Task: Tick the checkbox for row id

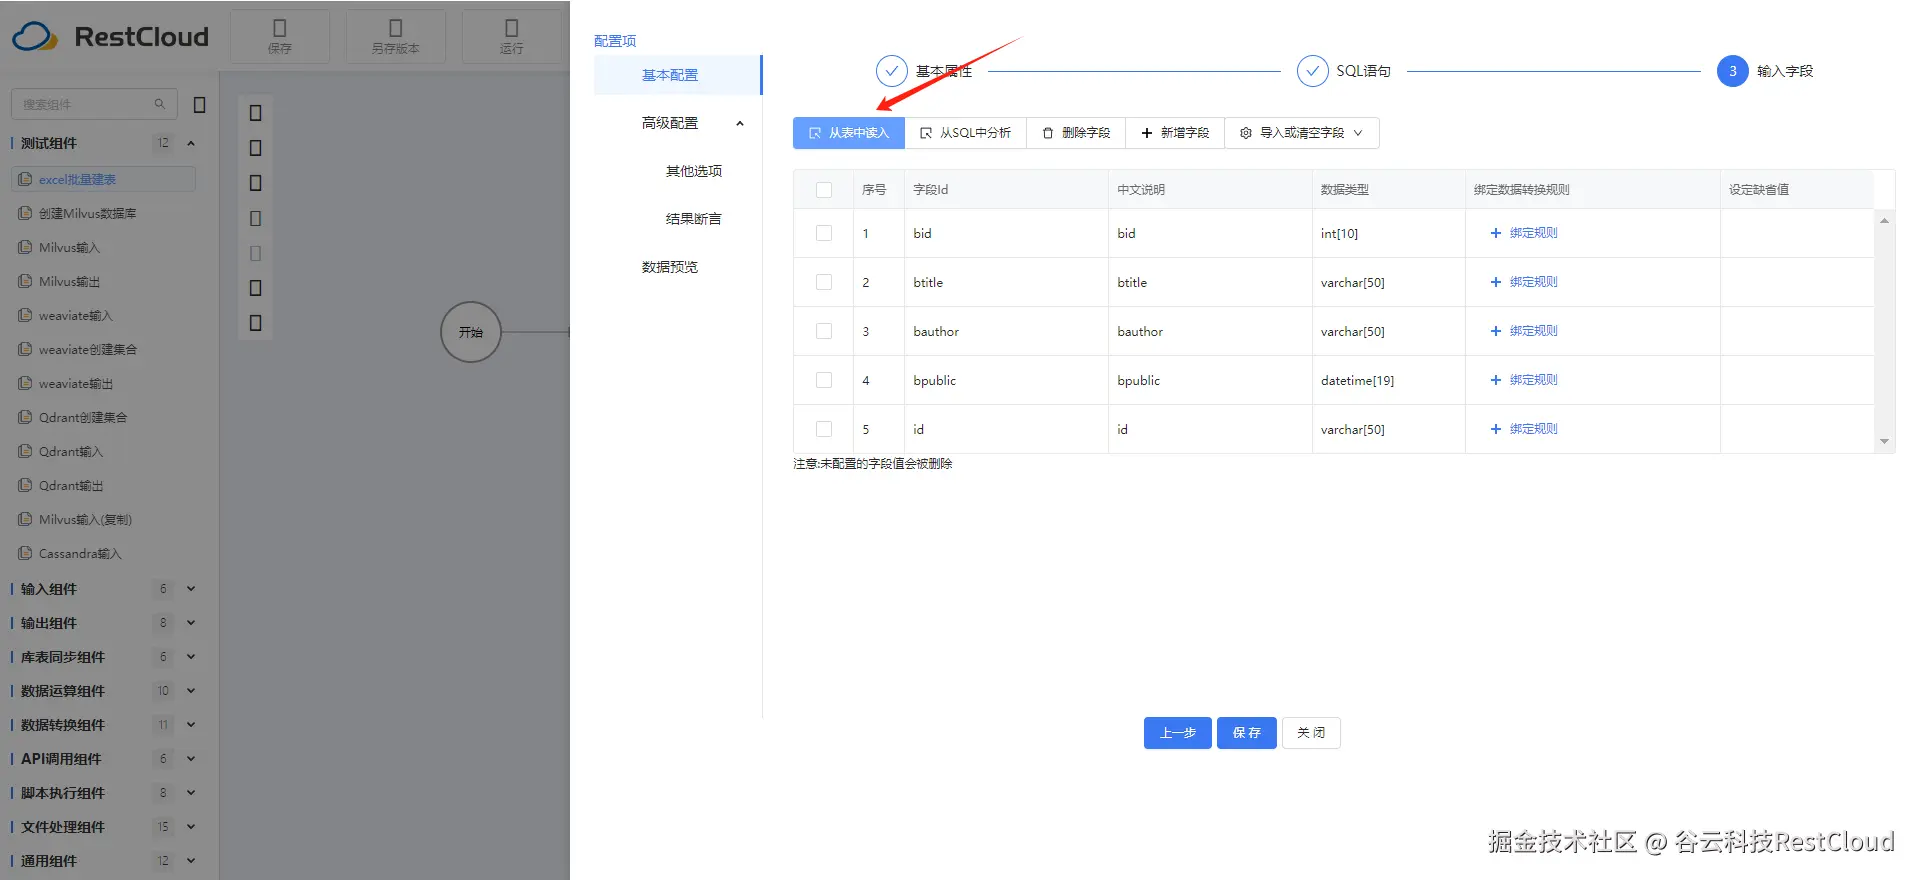Action: pos(824,429)
